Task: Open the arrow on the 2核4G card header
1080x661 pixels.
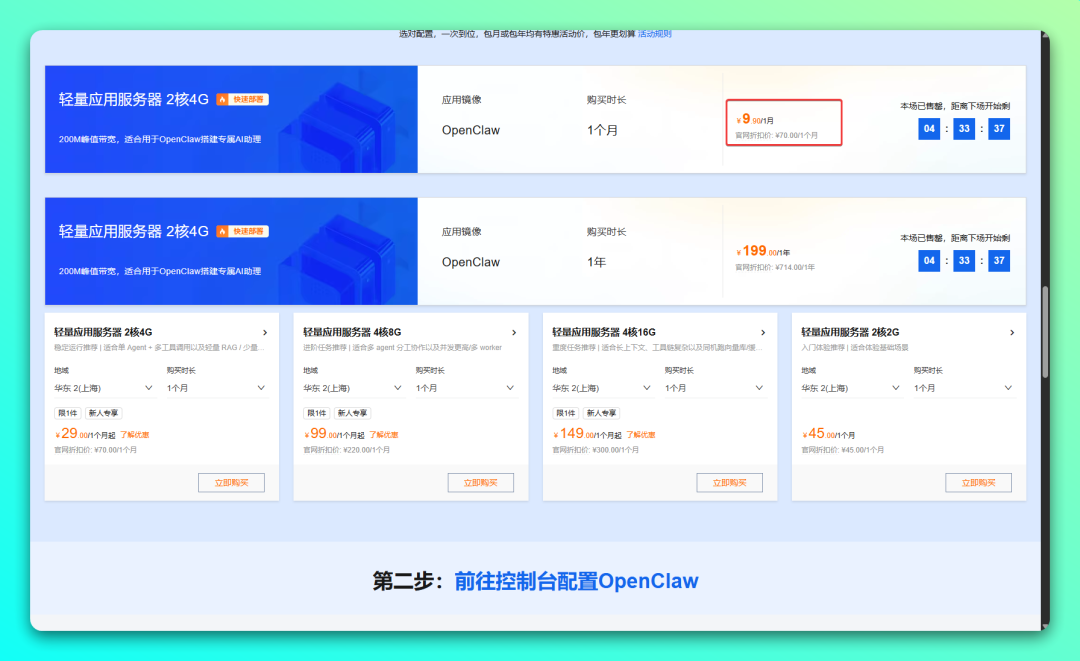Action: pos(265,332)
